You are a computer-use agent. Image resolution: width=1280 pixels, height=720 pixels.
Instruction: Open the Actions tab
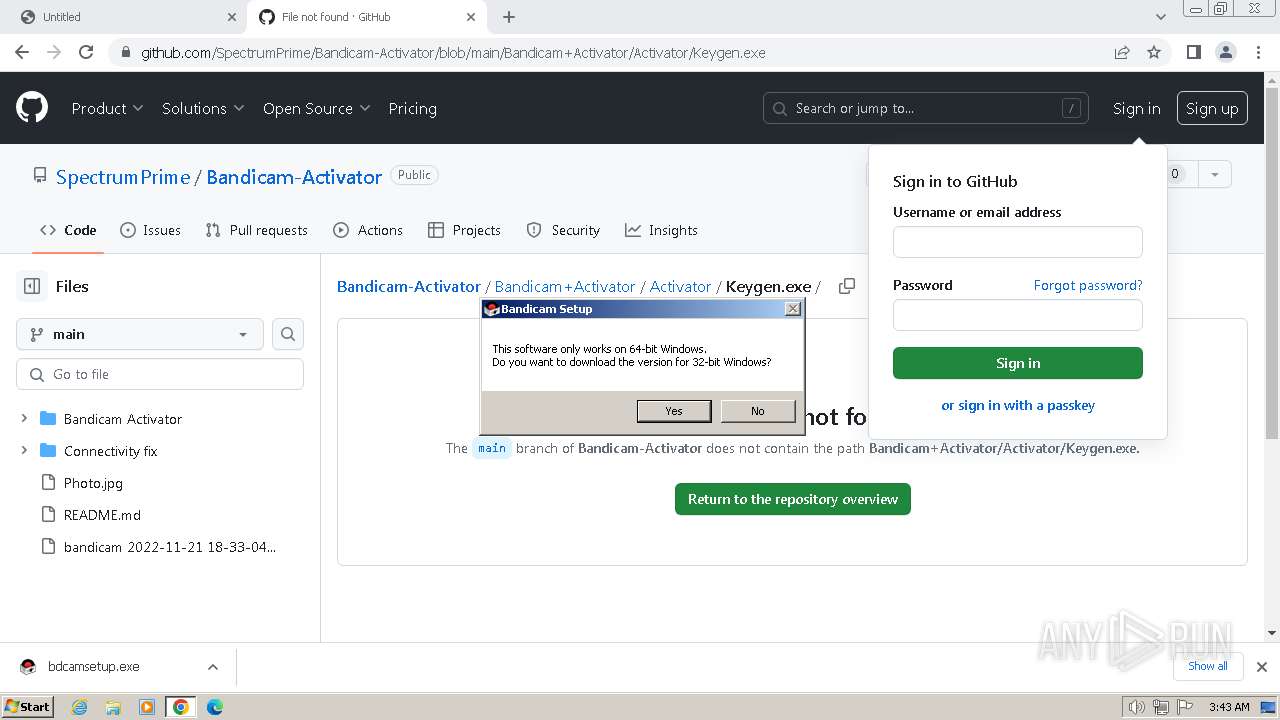[368, 230]
